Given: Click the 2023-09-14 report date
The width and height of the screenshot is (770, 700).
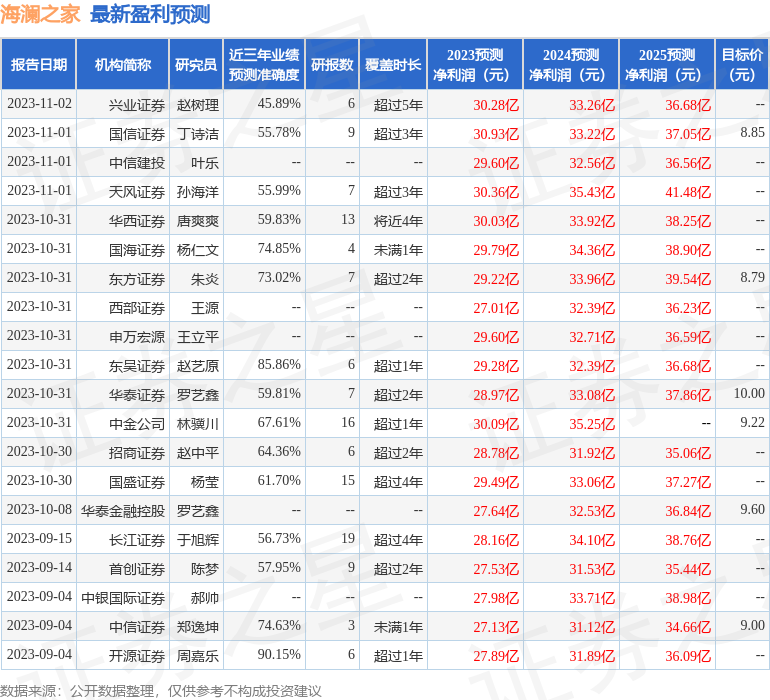Looking at the screenshot, I should [39, 567].
